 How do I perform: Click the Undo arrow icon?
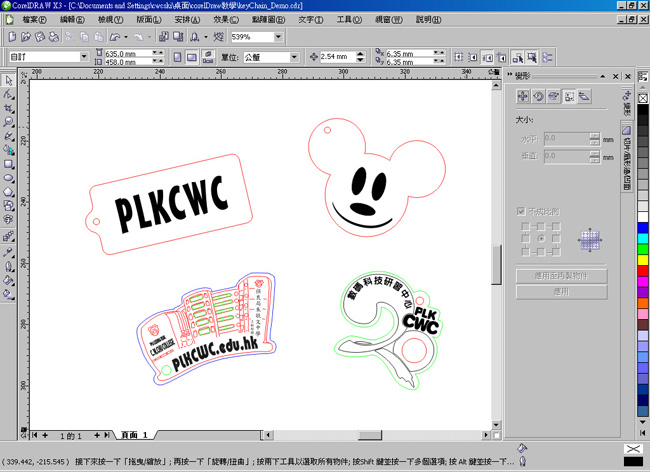tap(115, 37)
